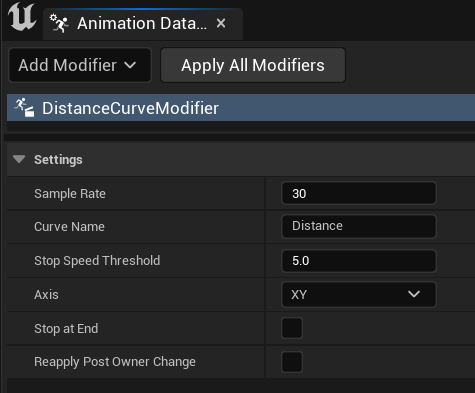Click the Stop Speed Threshold field
Image resolution: width=475 pixels, height=393 pixels.
(x=359, y=261)
